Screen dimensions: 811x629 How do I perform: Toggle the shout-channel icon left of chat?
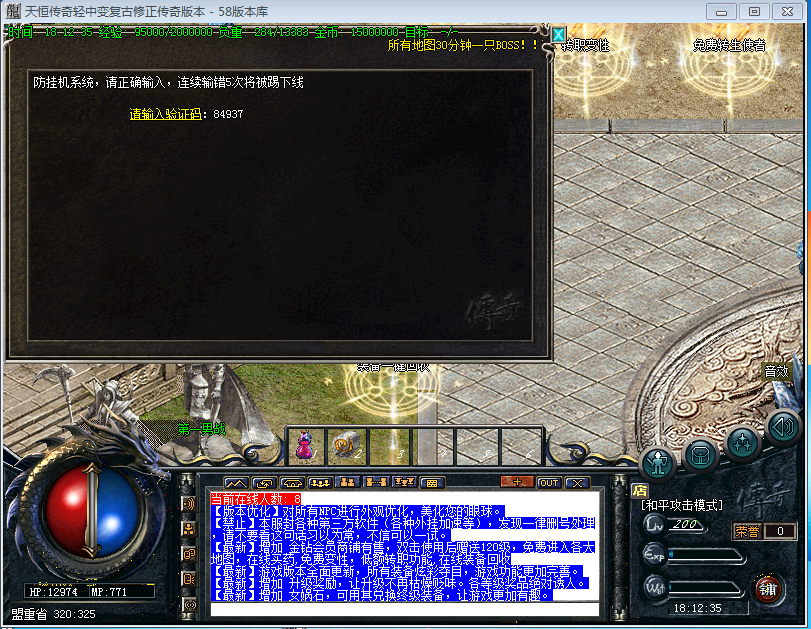(x=189, y=503)
